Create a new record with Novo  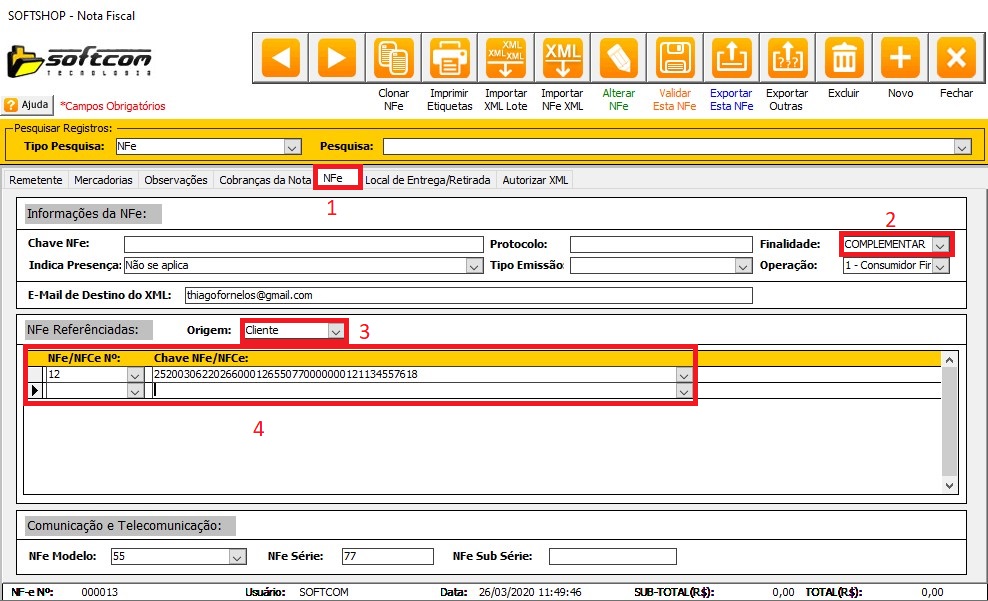[900, 58]
